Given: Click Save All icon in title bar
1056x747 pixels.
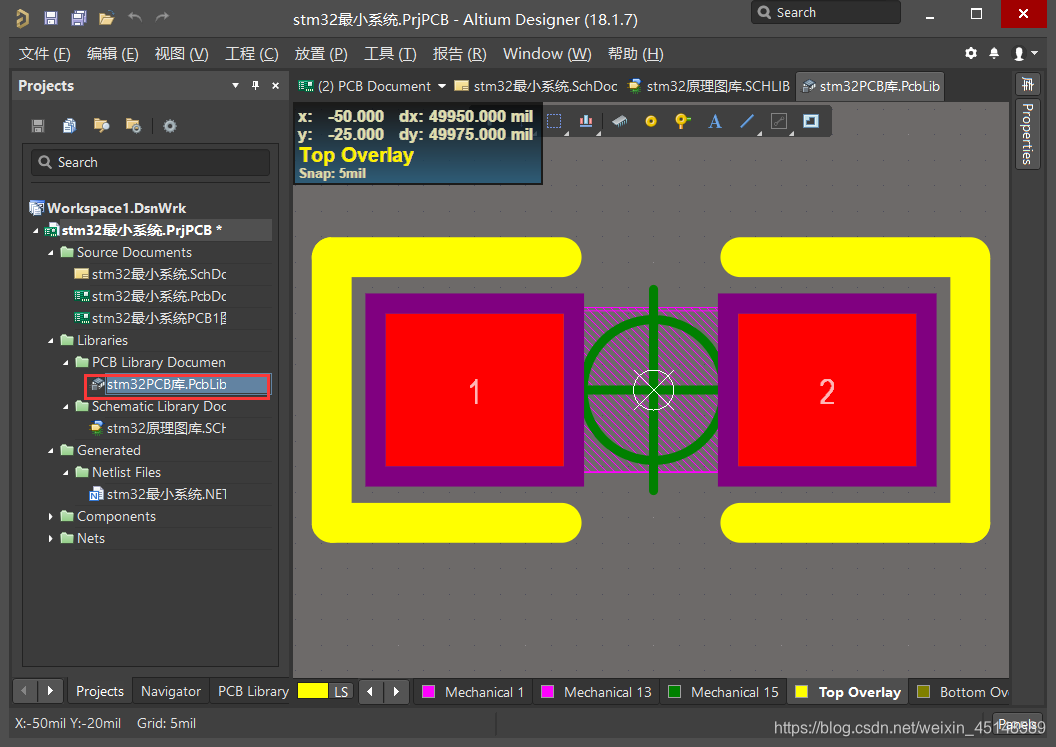Looking at the screenshot, I should point(78,18).
